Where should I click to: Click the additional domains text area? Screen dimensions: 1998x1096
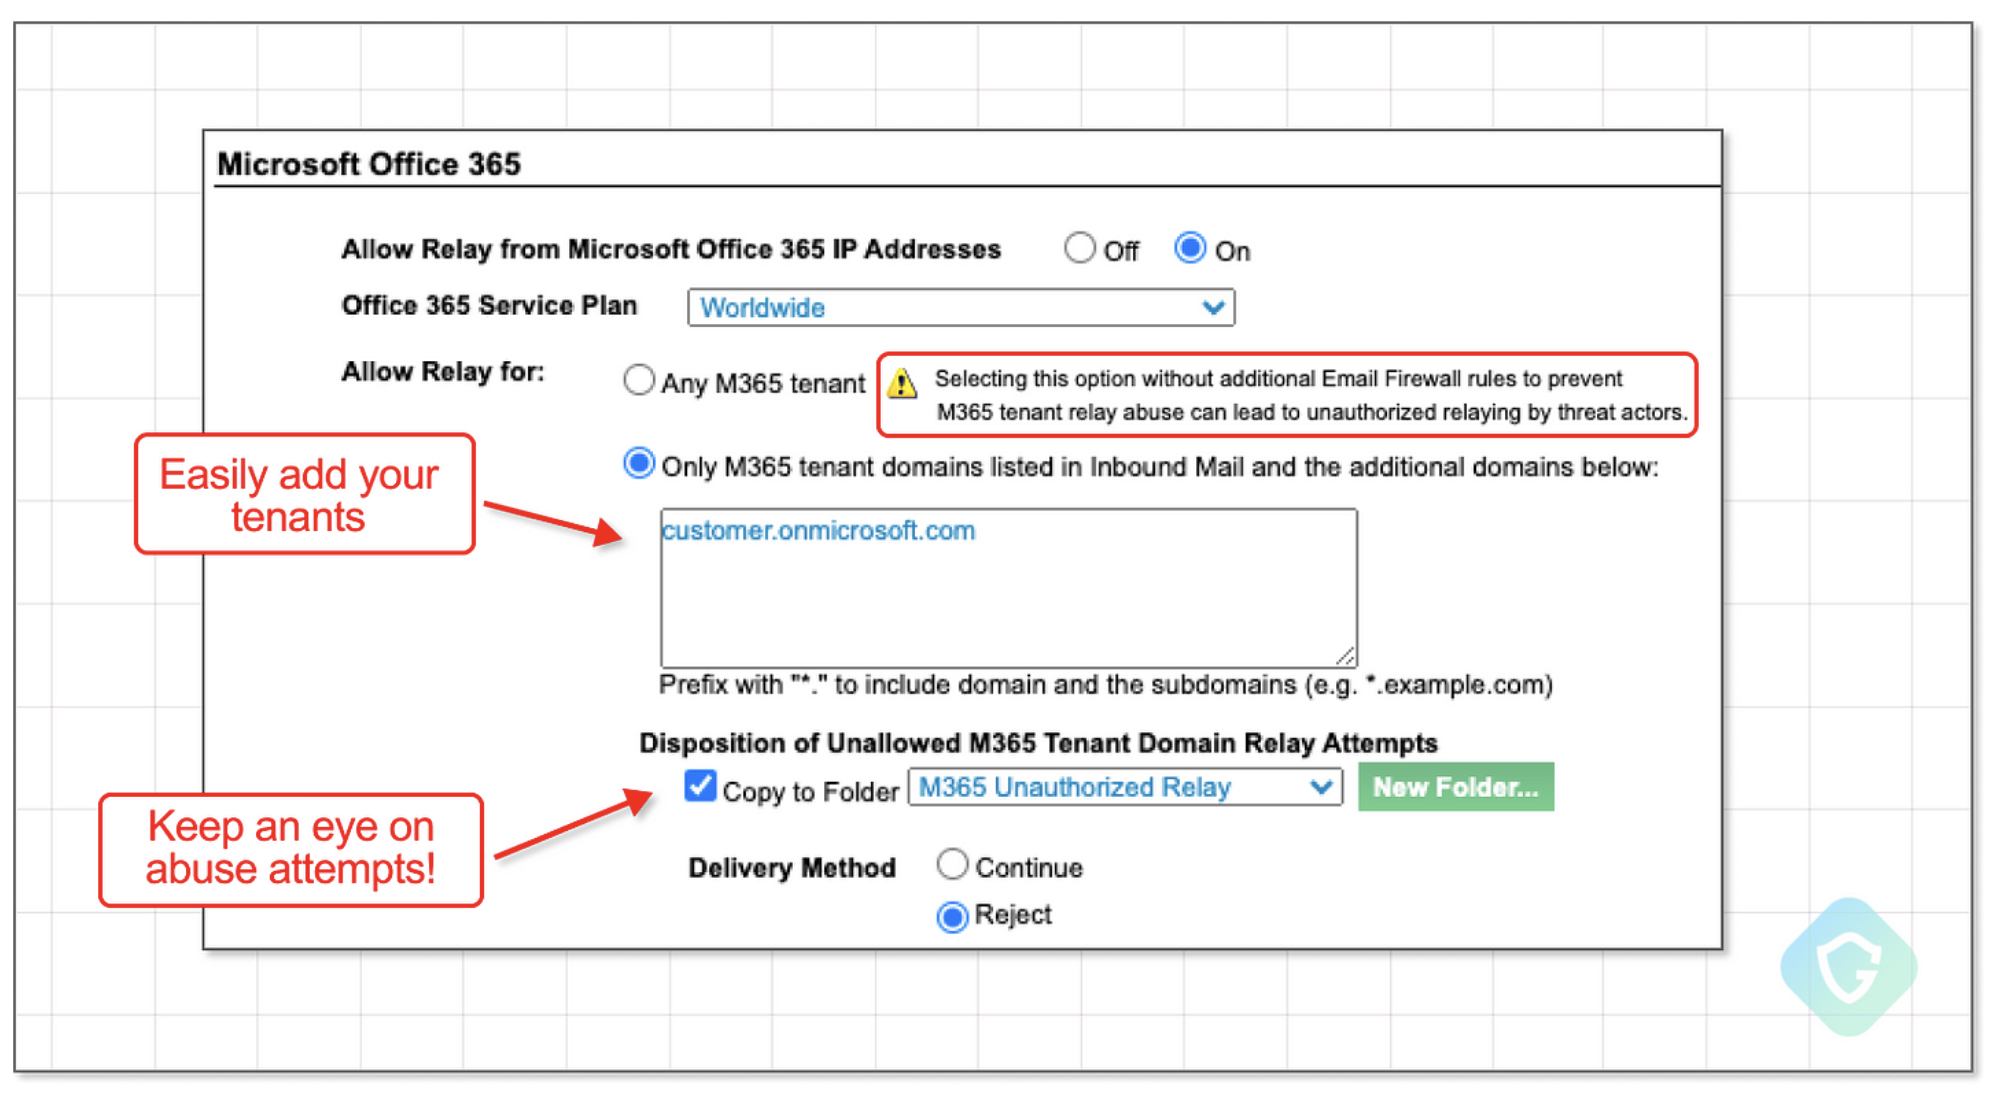[x=1008, y=588]
